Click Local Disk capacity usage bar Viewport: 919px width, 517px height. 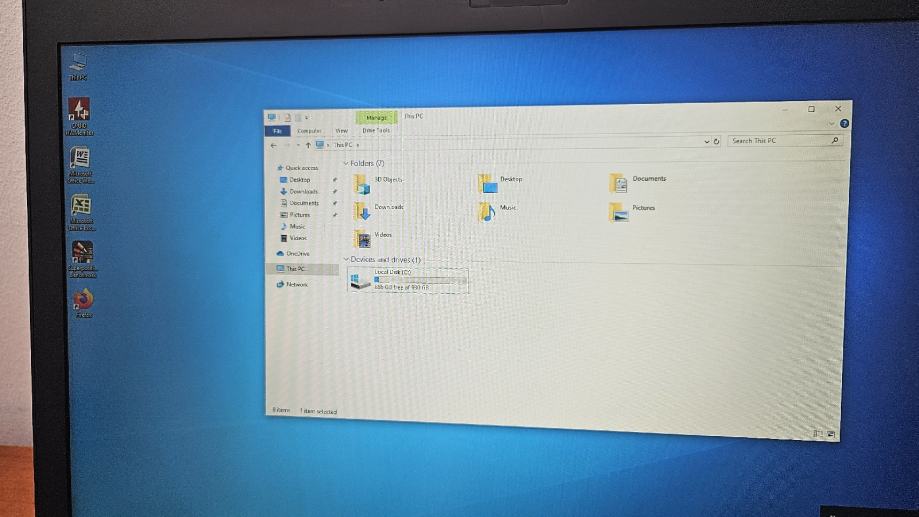coord(420,280)
